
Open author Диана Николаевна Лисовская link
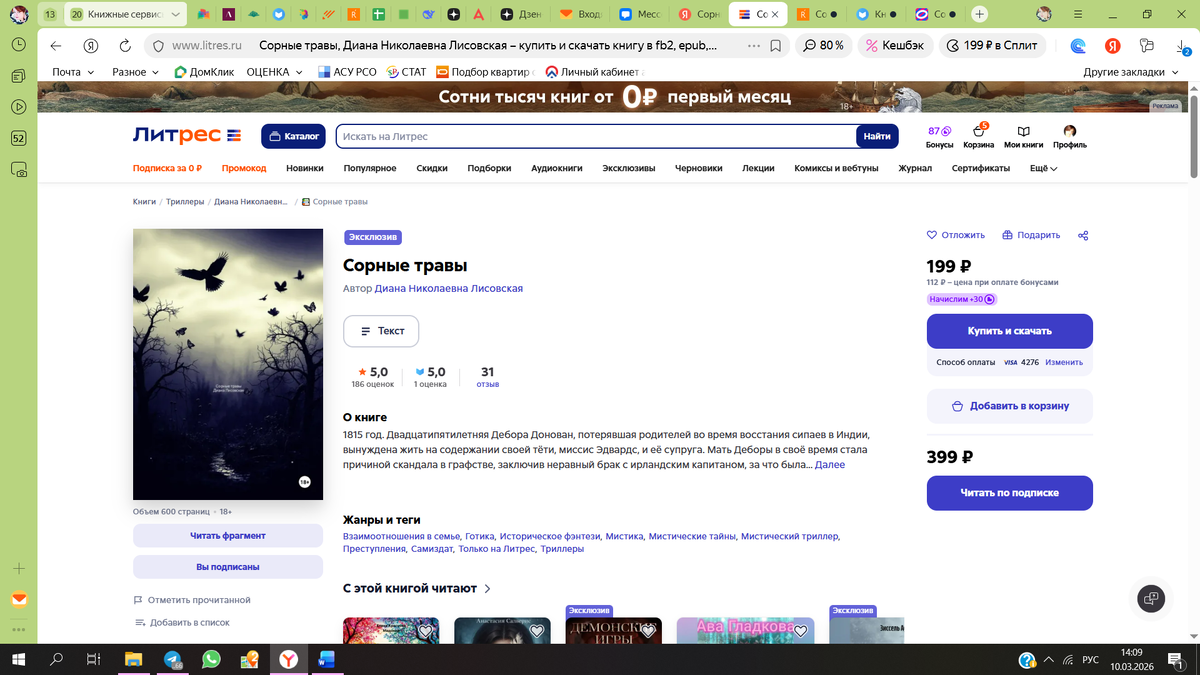[x=449, y=288]
